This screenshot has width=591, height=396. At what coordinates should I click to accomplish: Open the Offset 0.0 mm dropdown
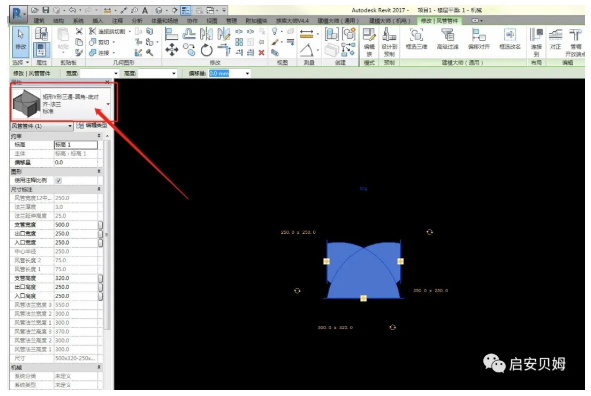click(x=247, y=73)
